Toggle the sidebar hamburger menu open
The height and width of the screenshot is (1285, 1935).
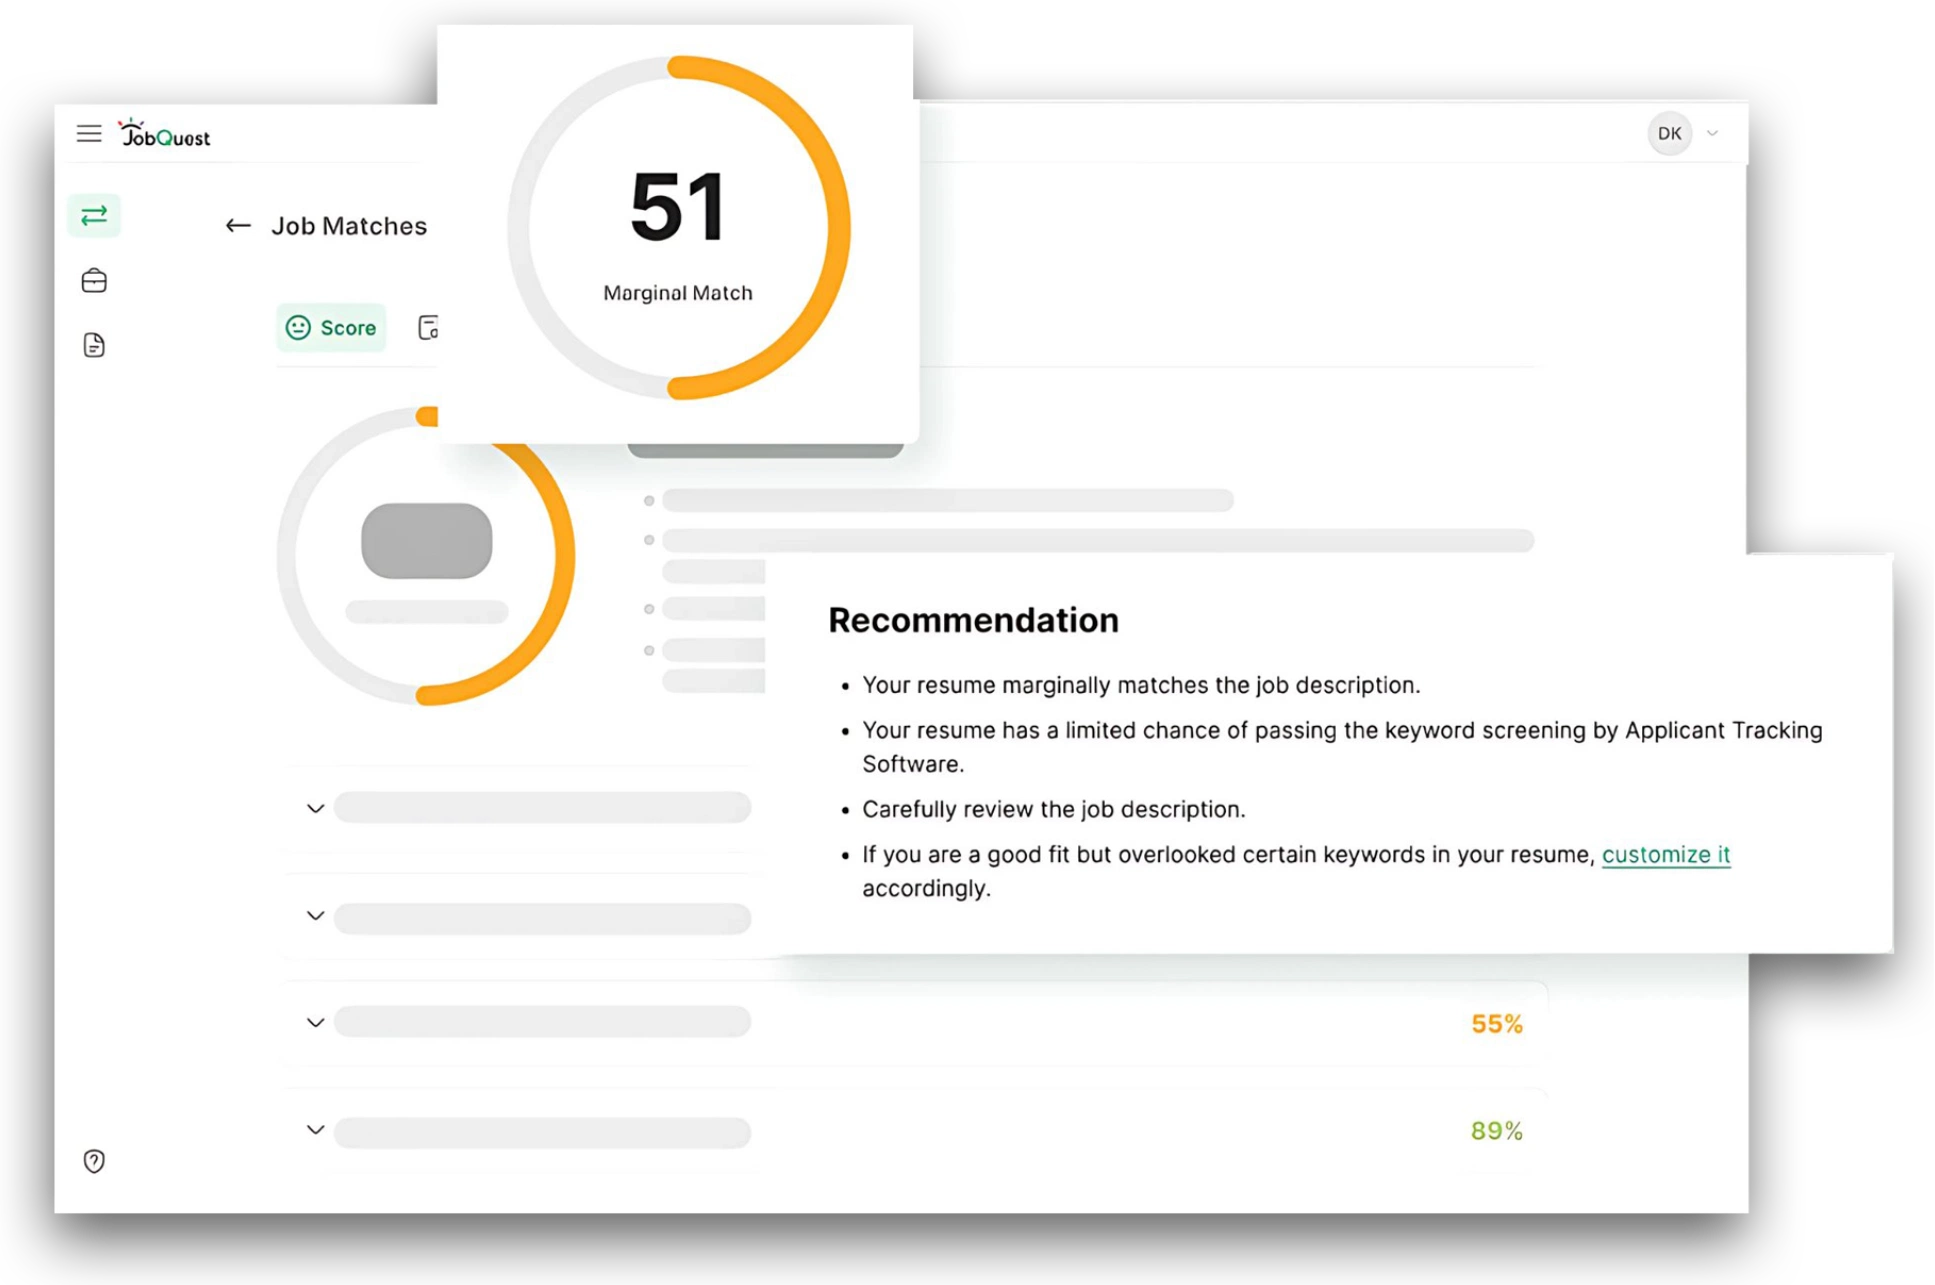pos(89,132)
